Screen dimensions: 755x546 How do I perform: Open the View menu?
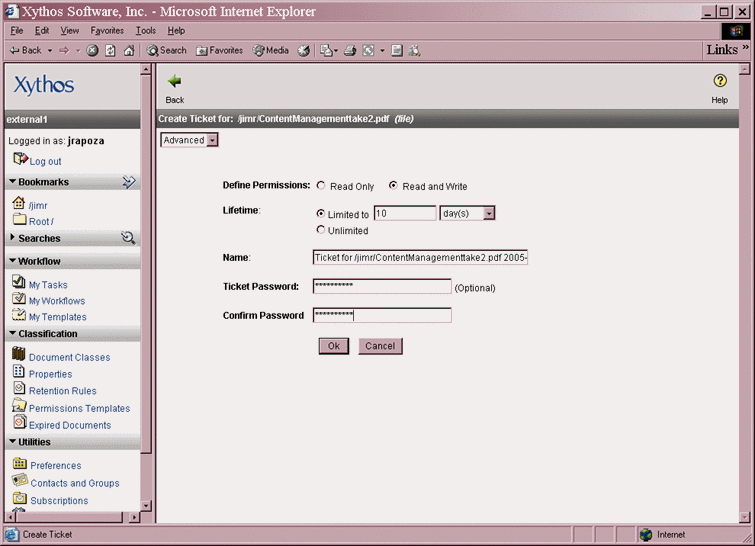[69, 30]
